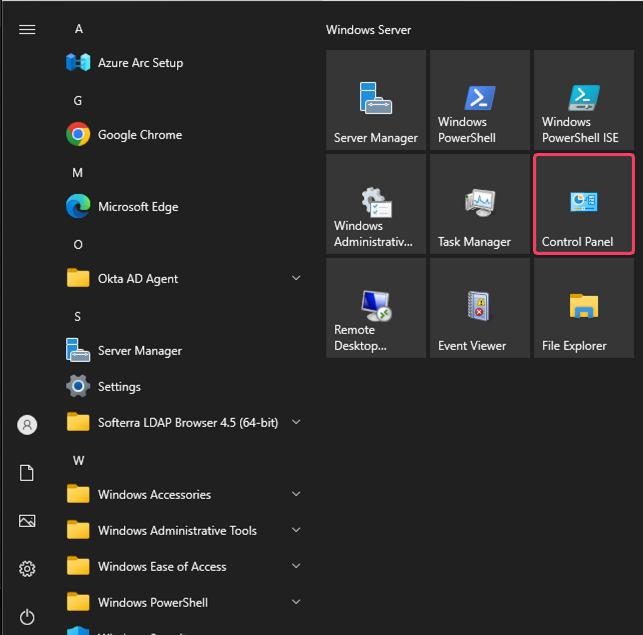This screenshot has height=635, width=643.
Task: Launch Microsoft Edge icon
Action: click(78, 206)
